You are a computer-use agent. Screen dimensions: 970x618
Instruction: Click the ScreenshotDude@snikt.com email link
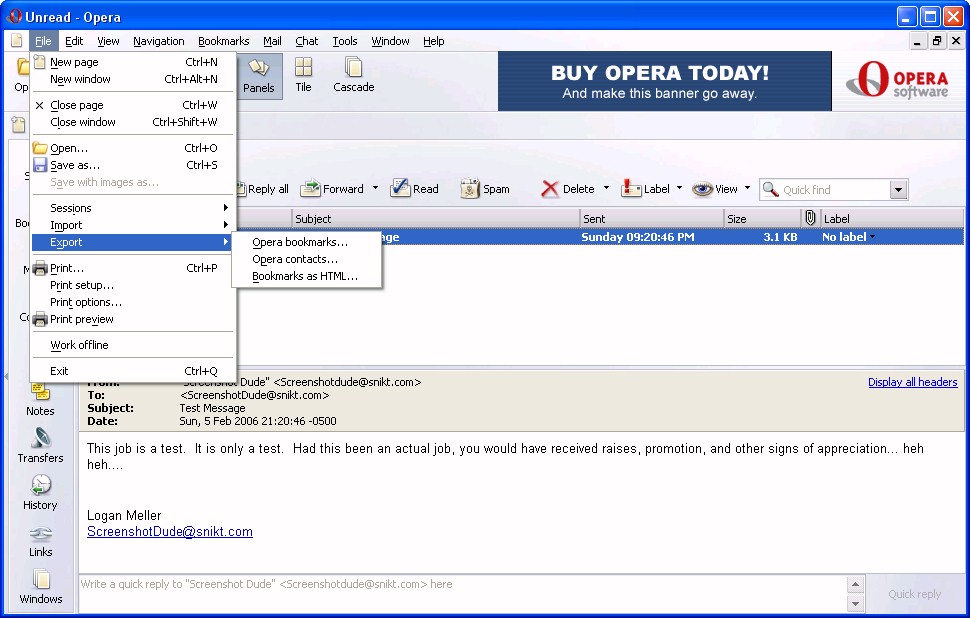(x=170, y=532)
